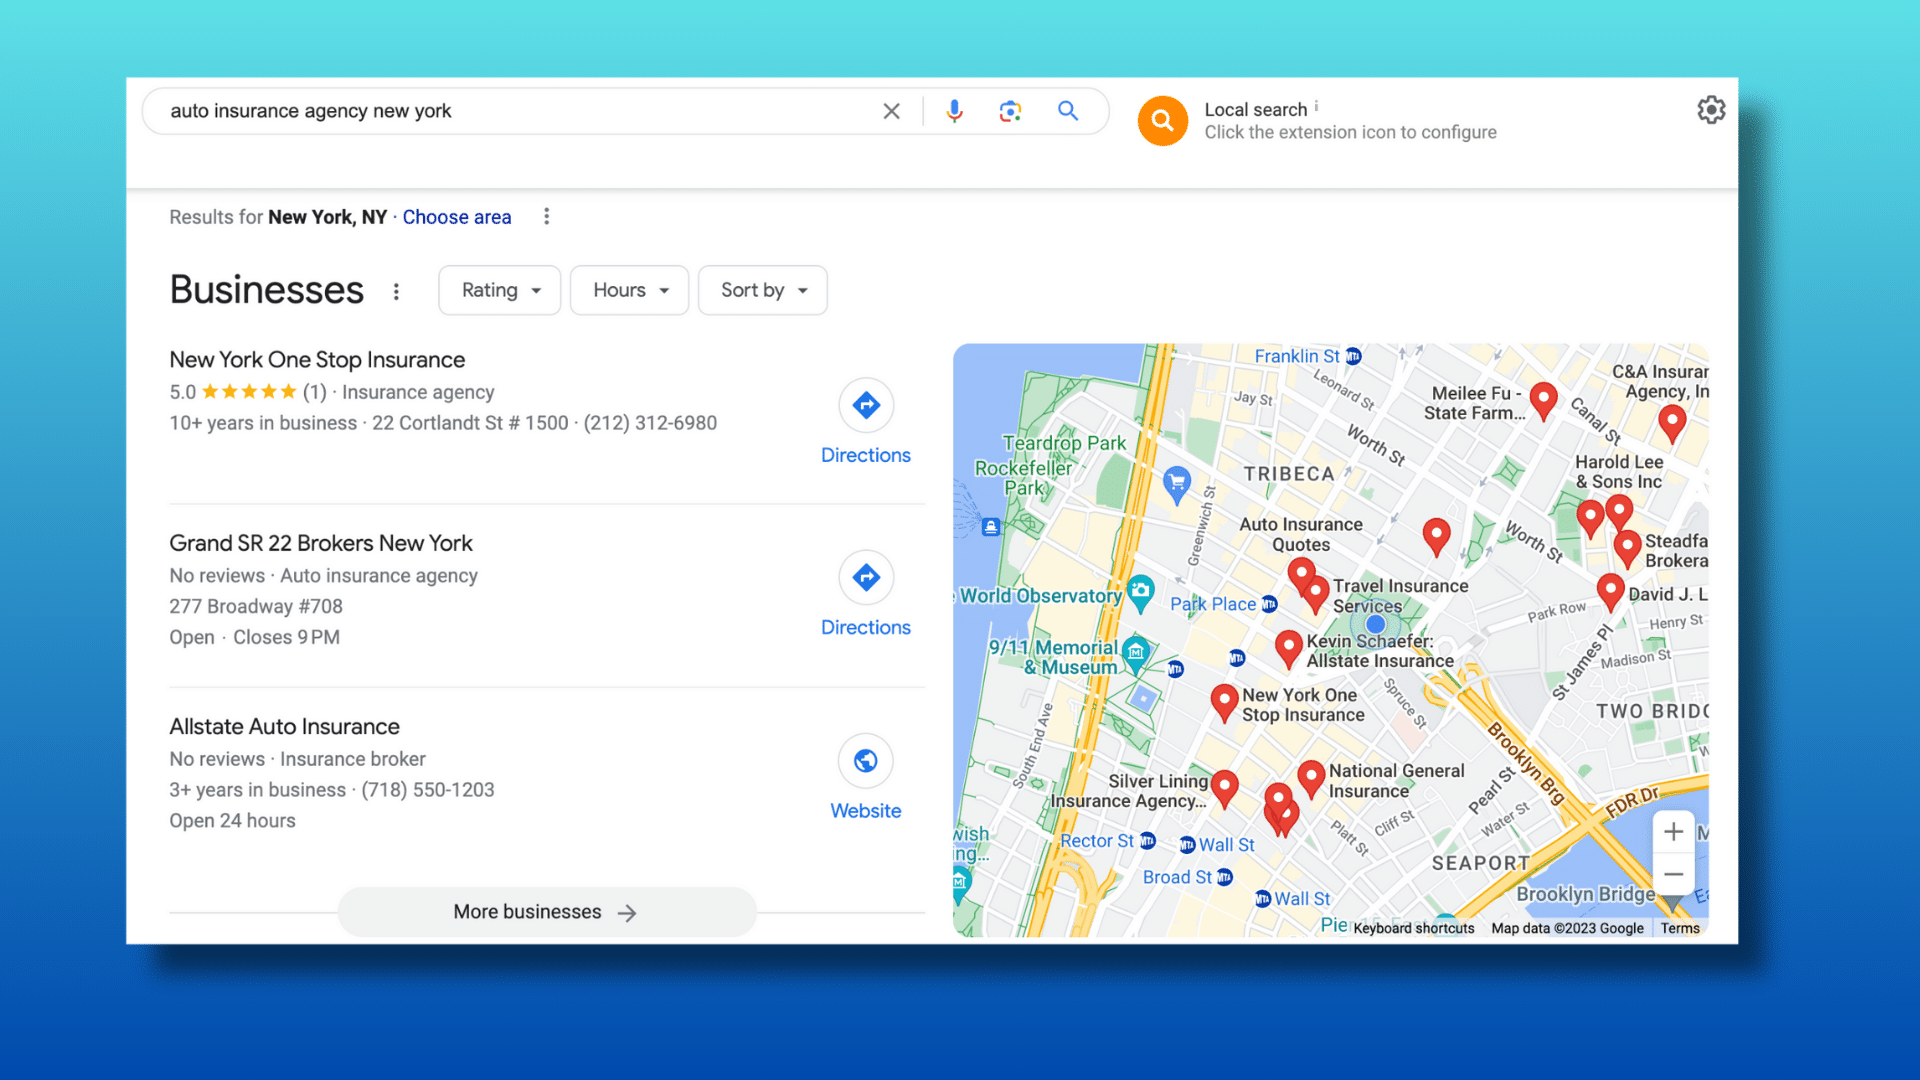Image resolution: width=1920 pixels, height=1080 pixels.
Task: Click the clear search X button
Action: pyautogui.click(x=891, y=109)
